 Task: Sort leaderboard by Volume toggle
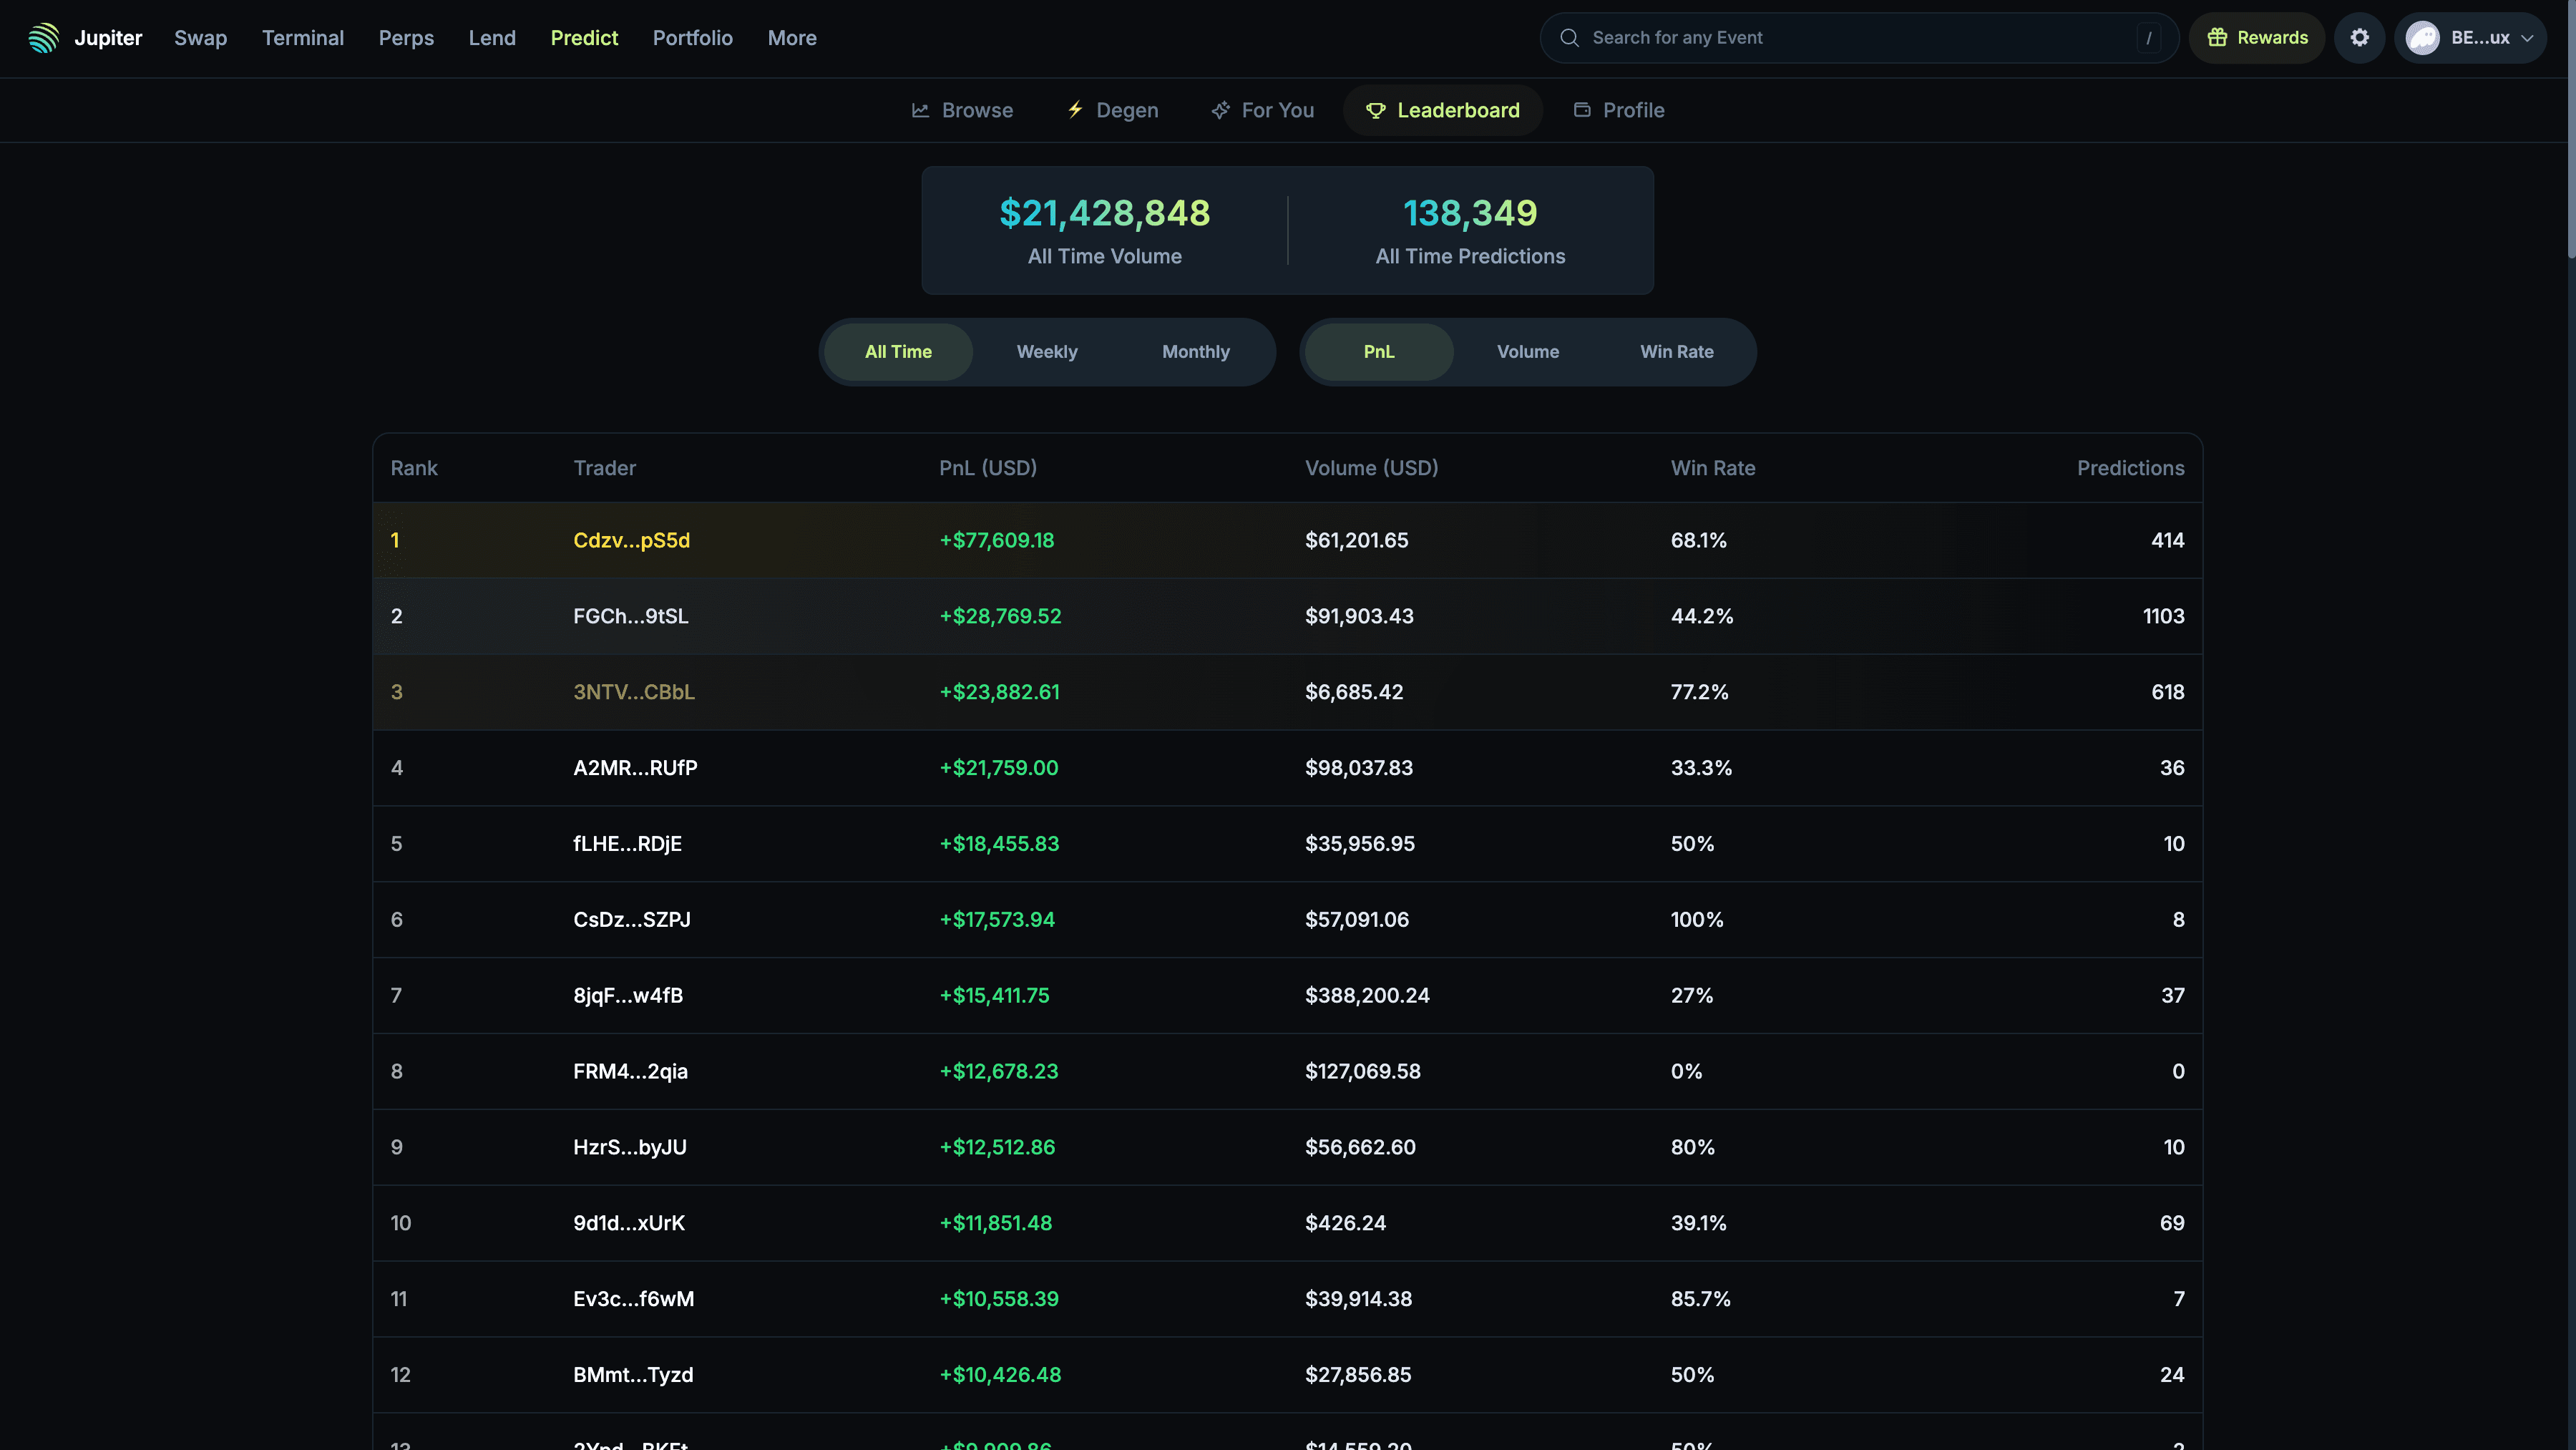point(1528,352)
